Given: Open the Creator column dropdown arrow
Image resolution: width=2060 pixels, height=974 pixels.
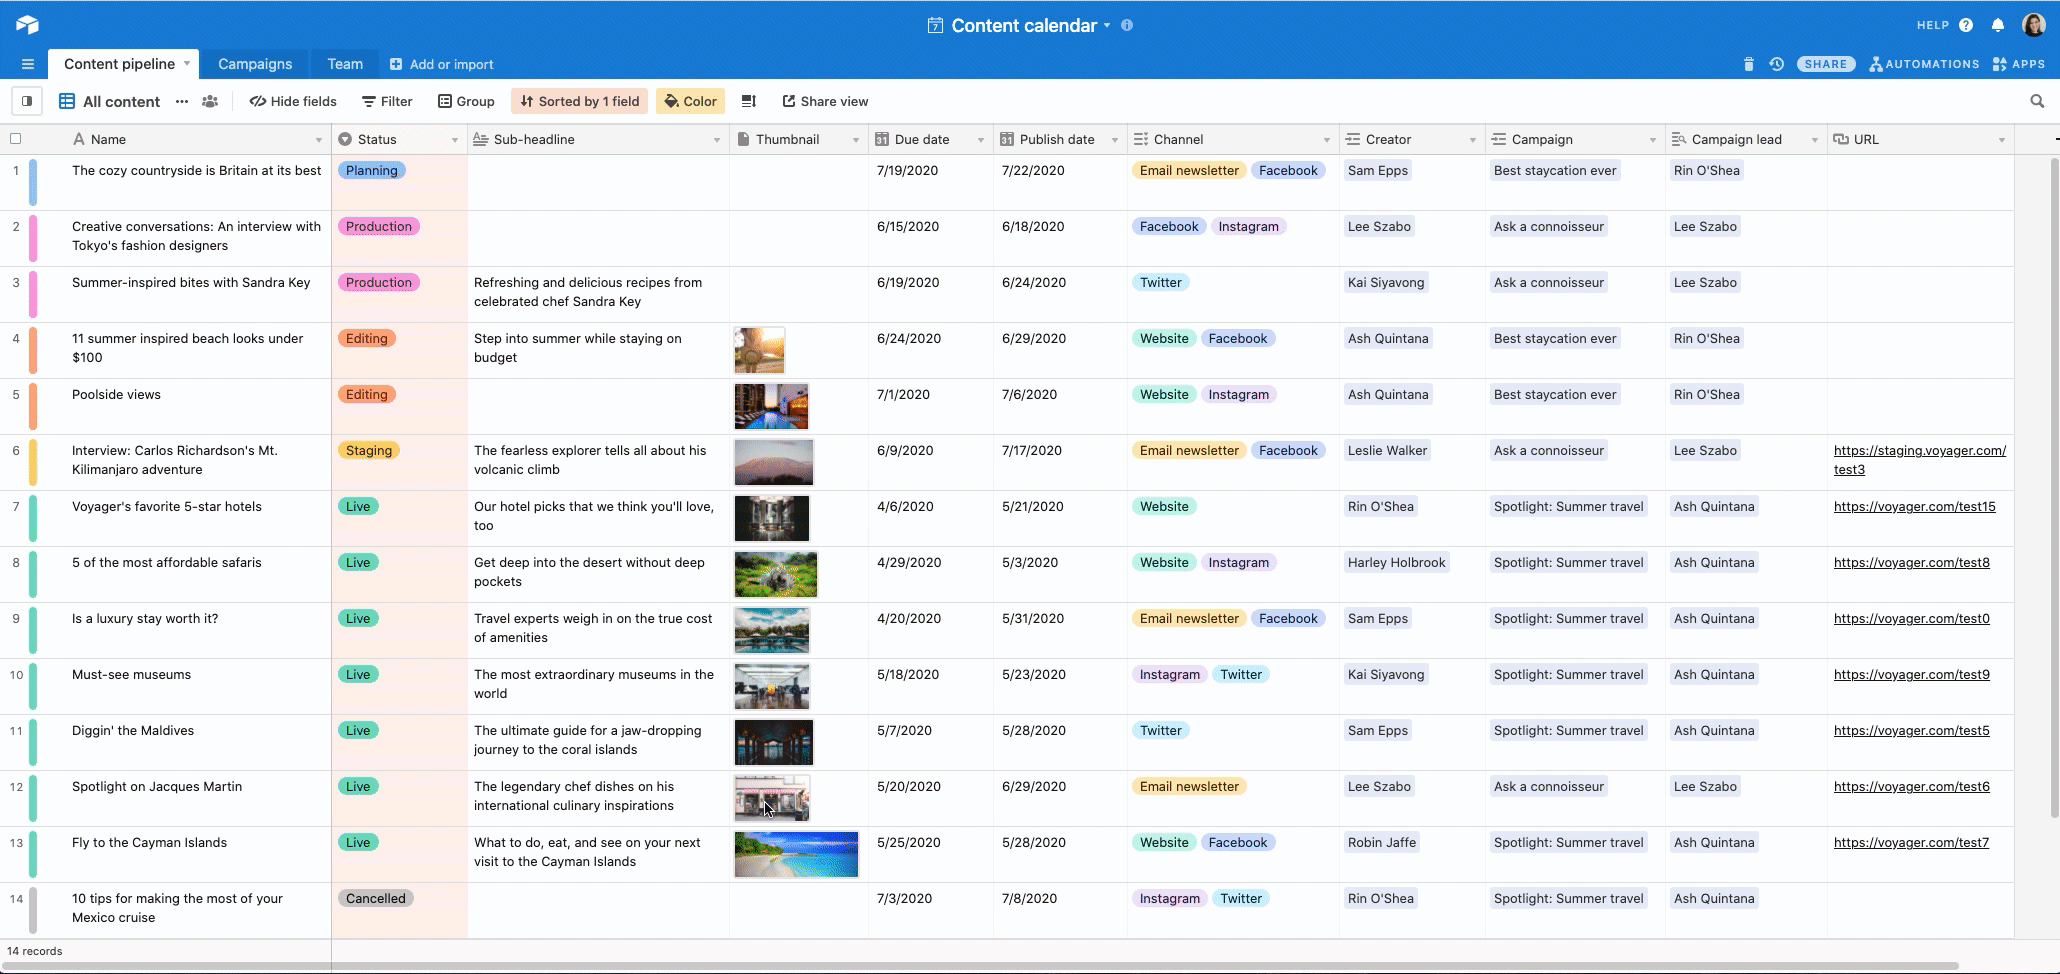Looking at the screenshot, I should [x=1473, y=140].
